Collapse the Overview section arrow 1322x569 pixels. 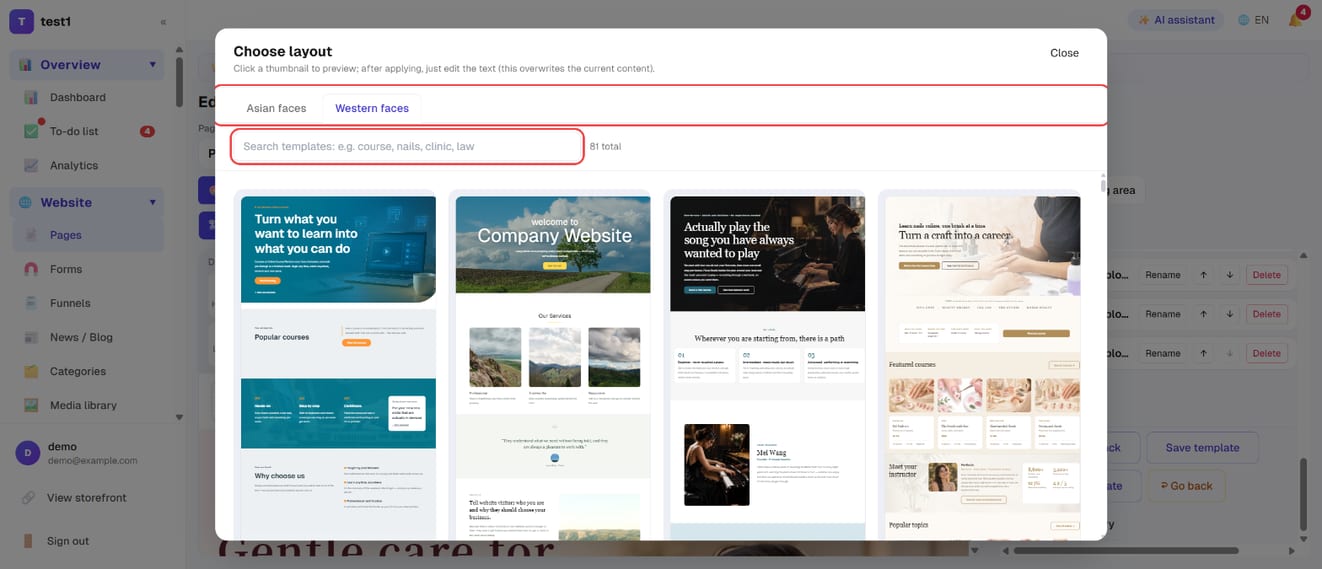tap(153, 65)
